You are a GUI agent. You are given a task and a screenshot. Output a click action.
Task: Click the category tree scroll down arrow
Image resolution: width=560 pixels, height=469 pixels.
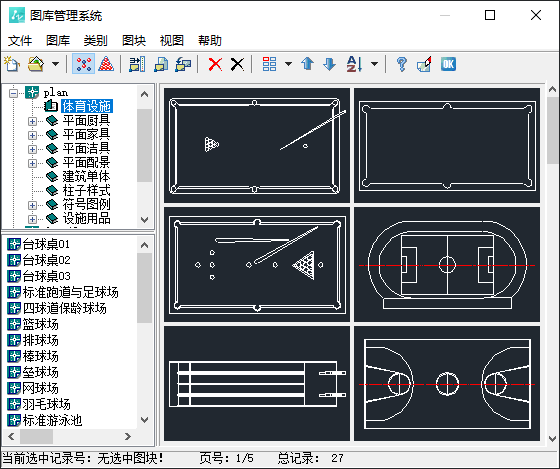point(144,220)
